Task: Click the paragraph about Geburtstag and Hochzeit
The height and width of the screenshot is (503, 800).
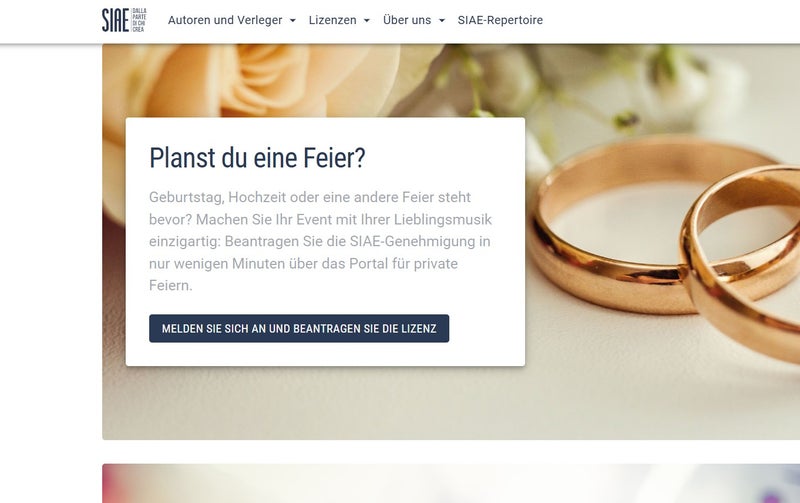Action: tap(320, 241)
